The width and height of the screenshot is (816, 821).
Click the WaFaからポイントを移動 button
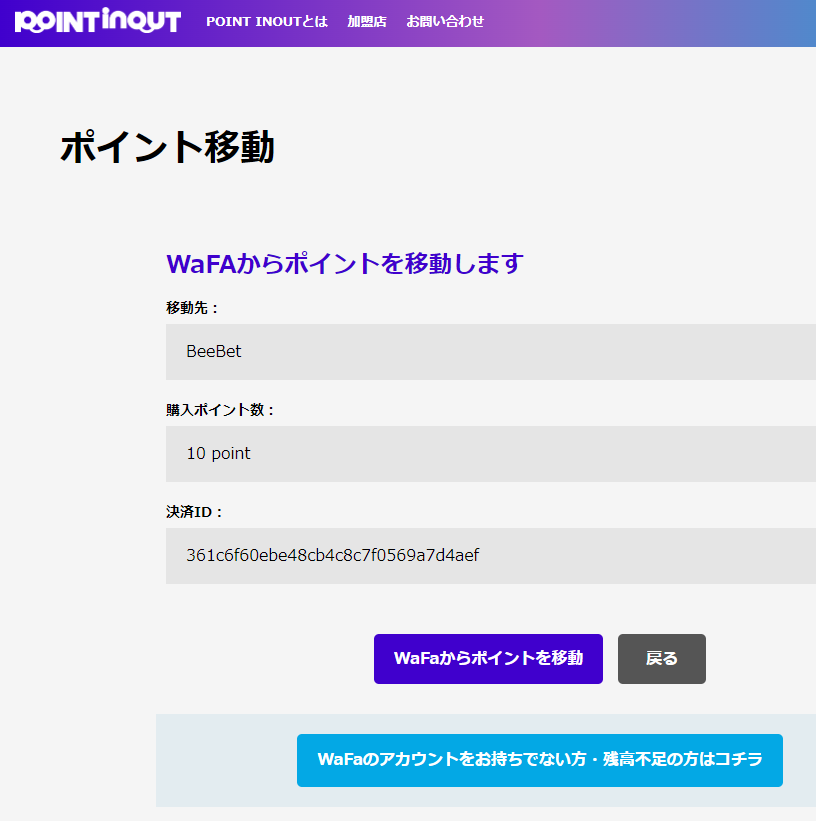(488, 659)
